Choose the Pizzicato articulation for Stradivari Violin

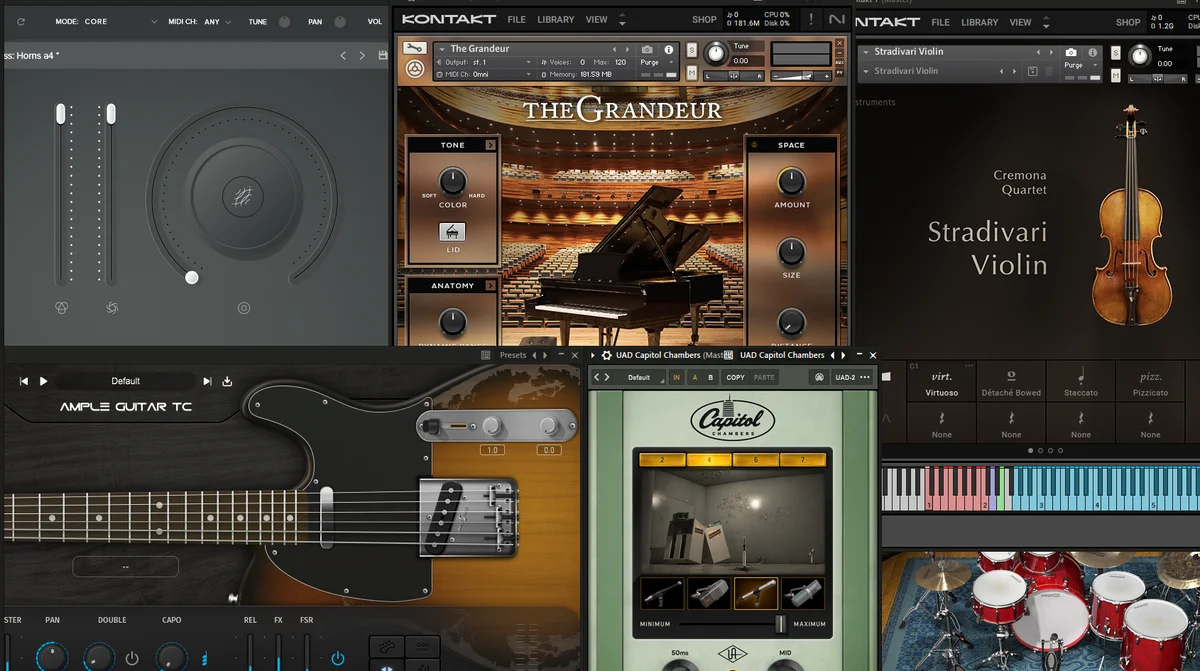tap(1150, 383)
